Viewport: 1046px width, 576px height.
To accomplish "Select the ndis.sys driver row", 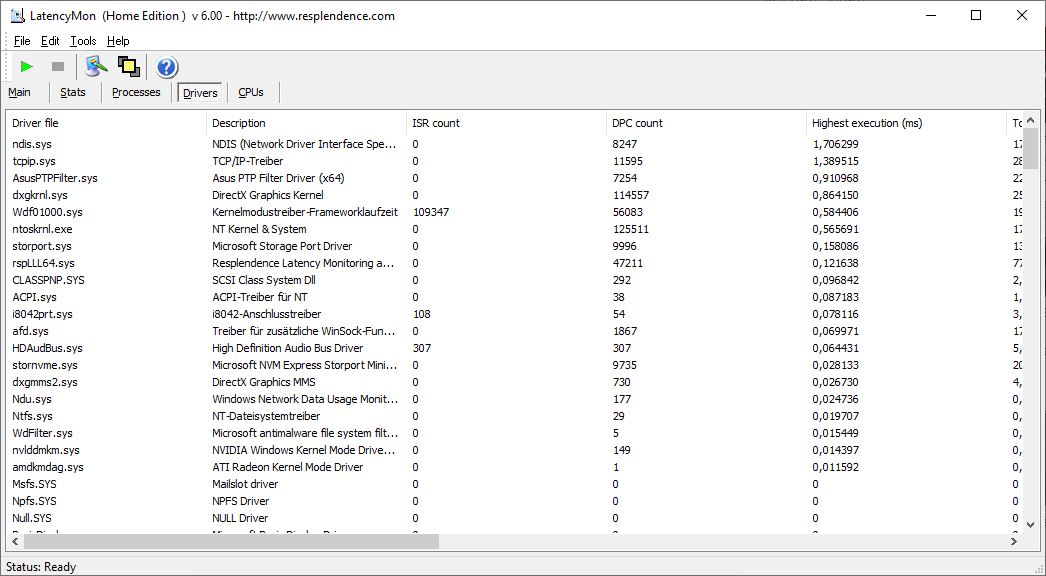I will coord(33,144).
